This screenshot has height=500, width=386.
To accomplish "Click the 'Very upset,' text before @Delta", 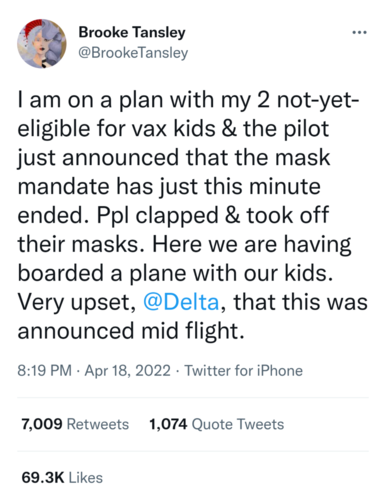I will pos(77,303).
